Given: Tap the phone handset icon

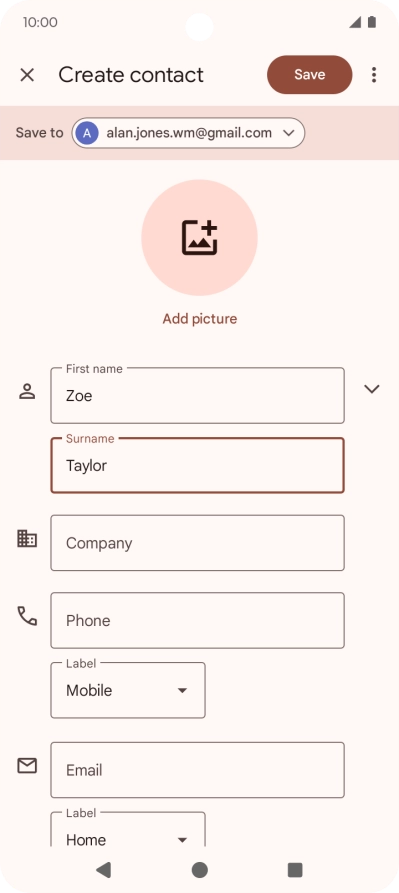Looking at the screenshot, I should 27,616.
